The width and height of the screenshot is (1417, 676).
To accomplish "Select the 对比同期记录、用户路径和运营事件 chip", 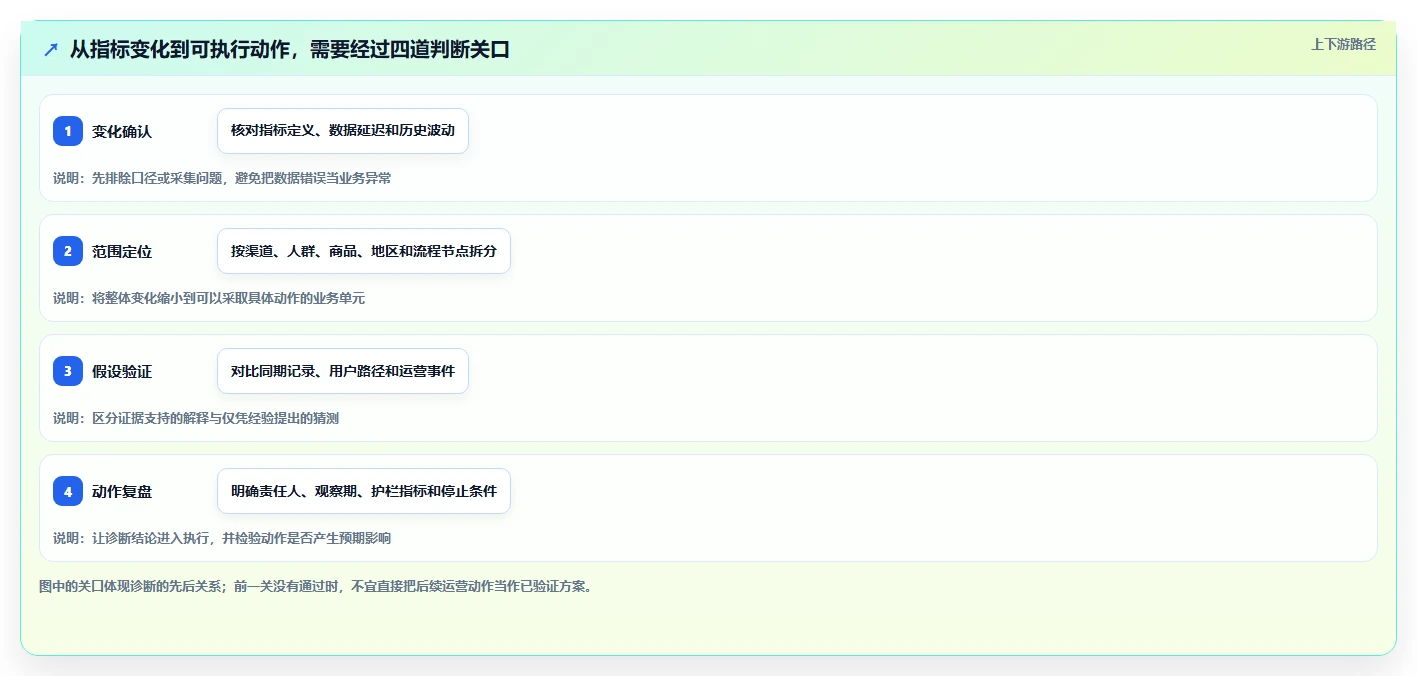I will (343, 371).
